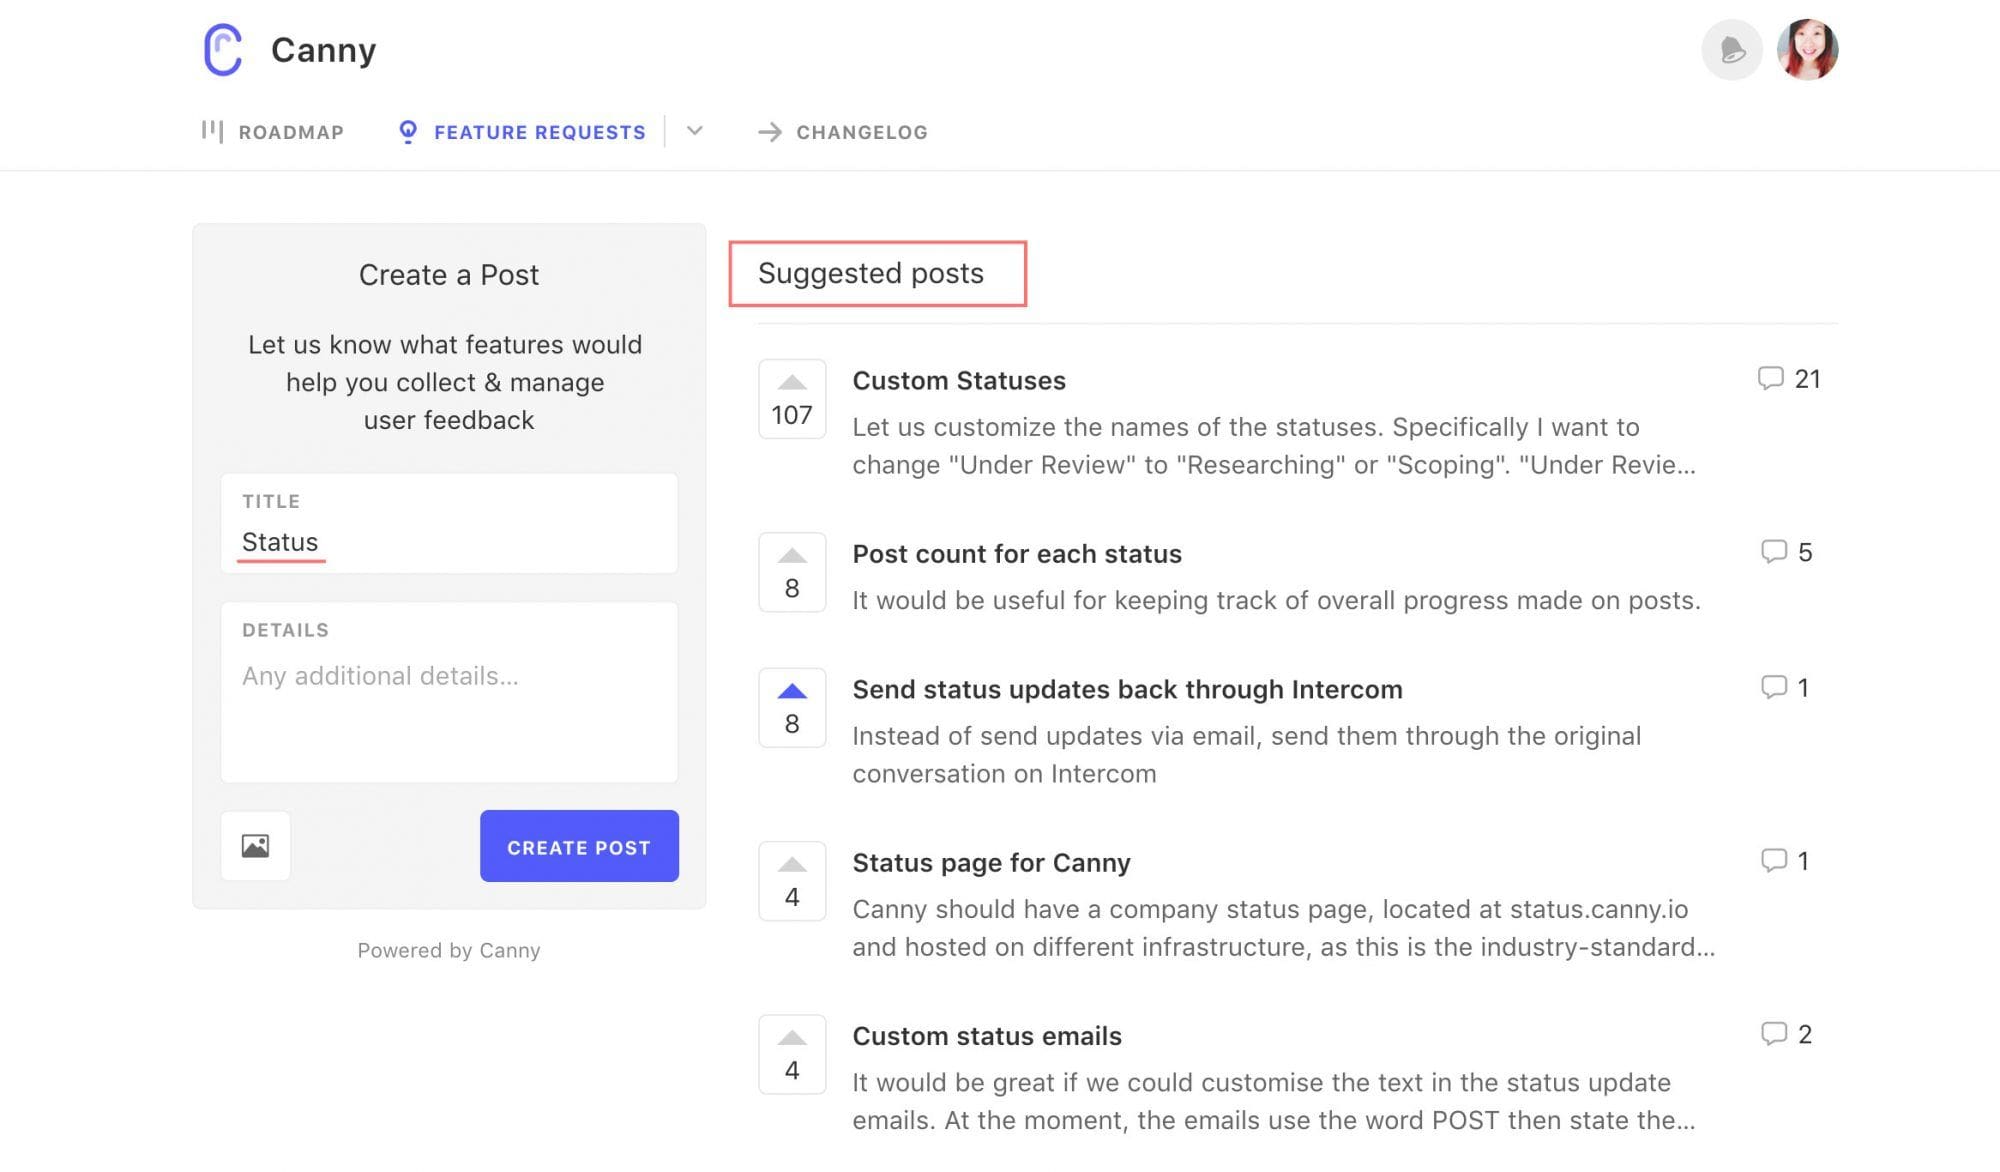Open the user profile avatar
The image size is (2000, 1172).
pos(1808,50)
